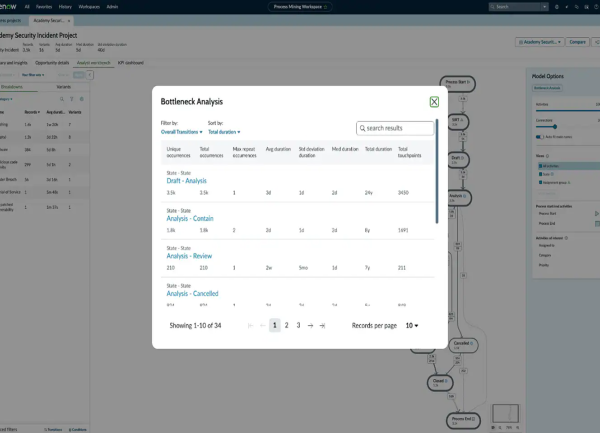Viewport: 600px width, 433px height.
Task: Click the Process Start play icon in Model Options
Action: point(597,213)
